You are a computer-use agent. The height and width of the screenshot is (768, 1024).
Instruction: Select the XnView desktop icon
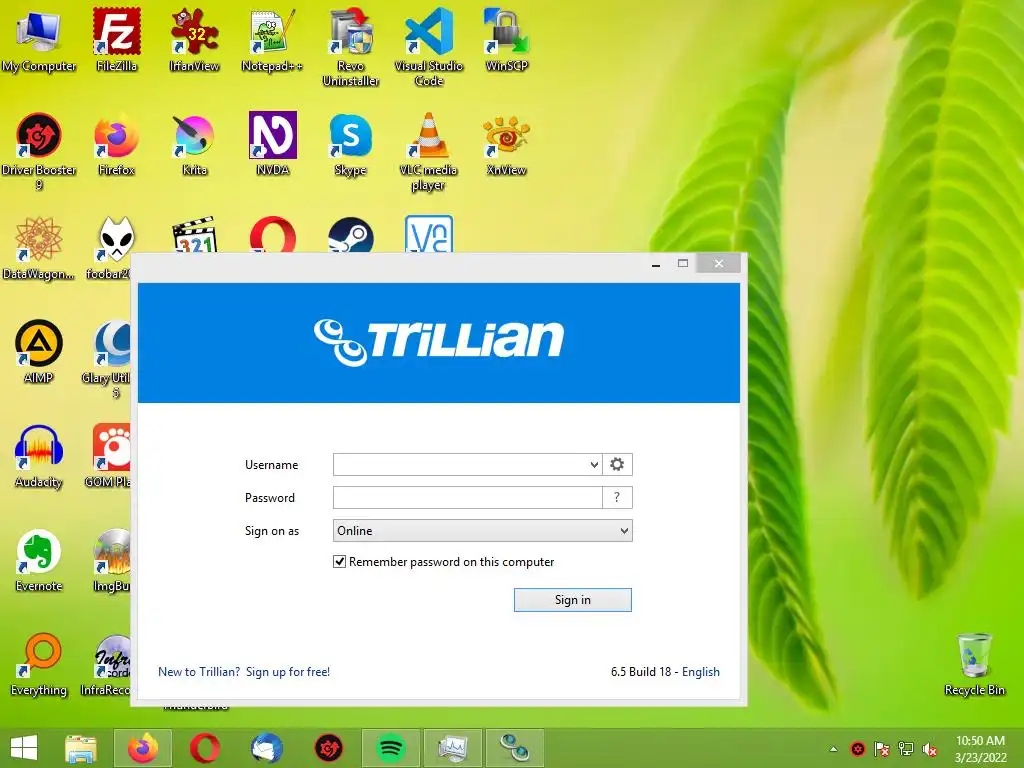click(x=507, y=144)
